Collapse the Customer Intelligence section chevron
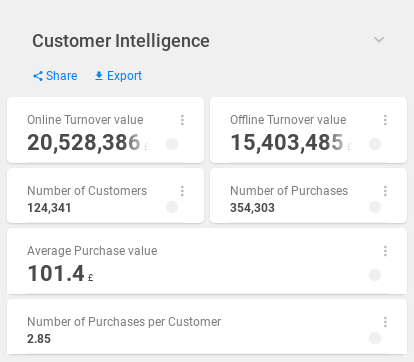The image size is (414, 362). click(x=379, y=40)
